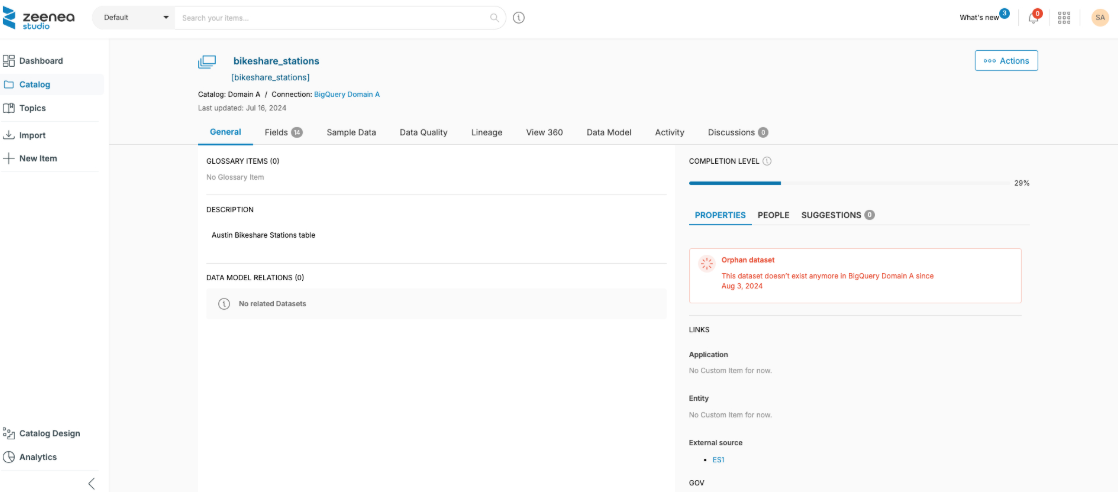This screenshot has width=1118, height=492.
Task: Switch to the Lineage tab
Action: click(x=486, y=132)
